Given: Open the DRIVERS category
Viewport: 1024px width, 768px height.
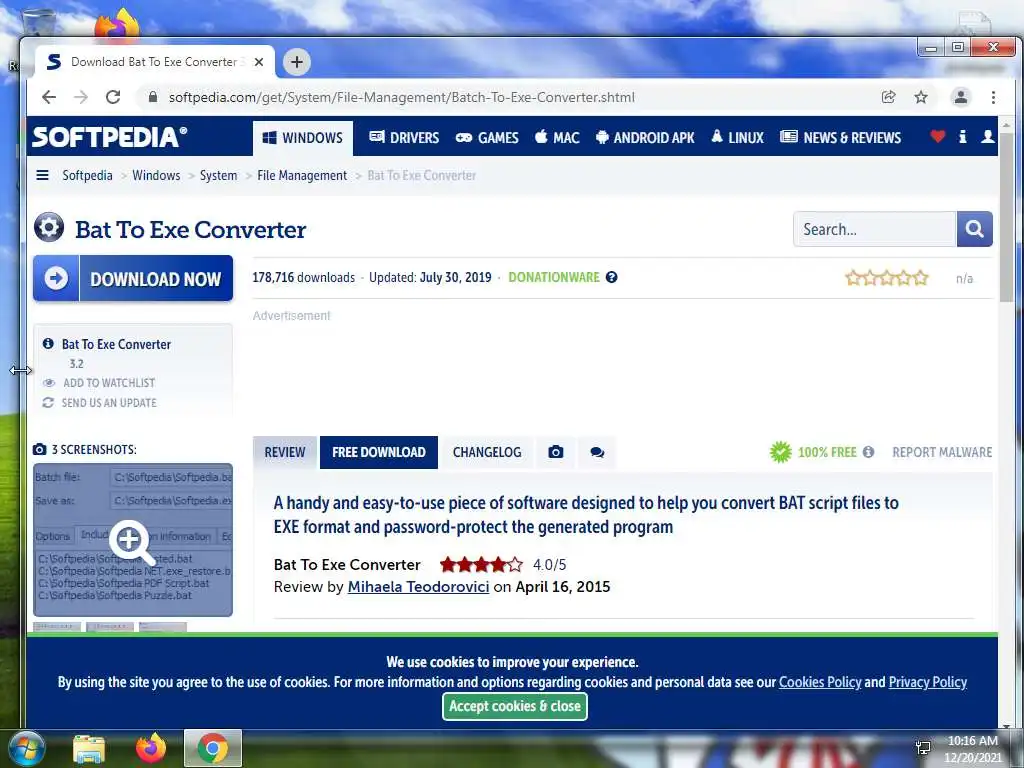Looking at the screenshot, I should [x=404, y=138].
